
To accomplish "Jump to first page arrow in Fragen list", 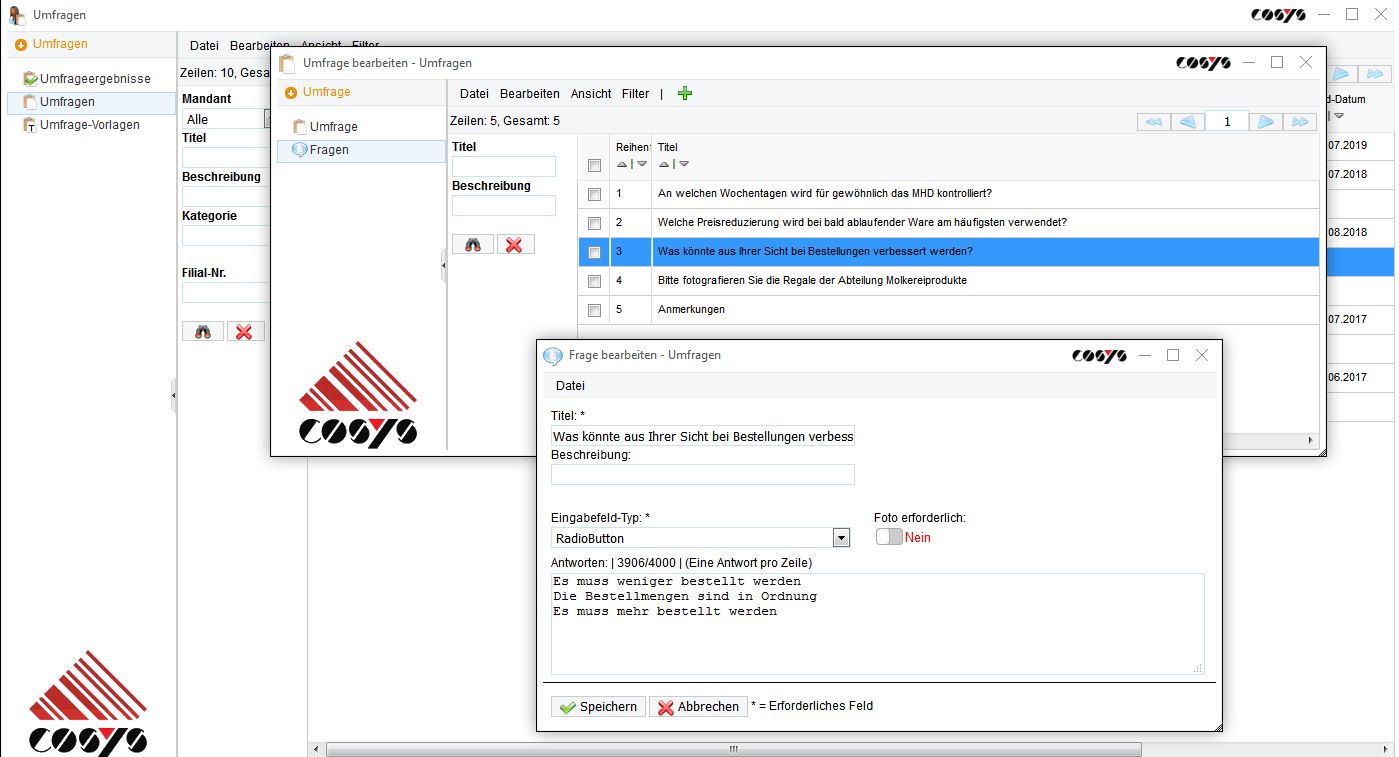I will [x=1153, y=122].
